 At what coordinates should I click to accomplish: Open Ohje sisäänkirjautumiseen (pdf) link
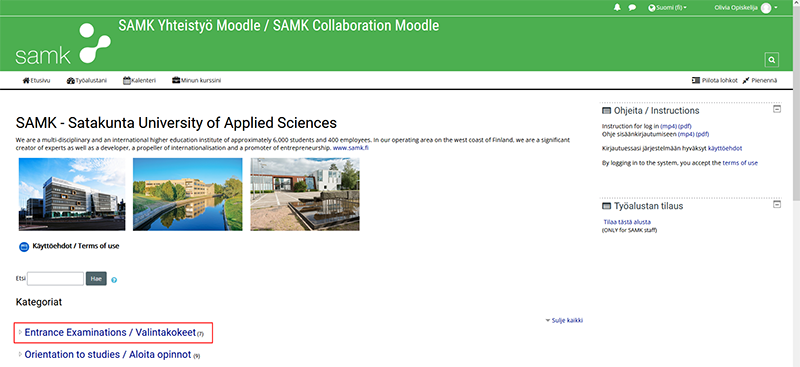pos(702,134)
